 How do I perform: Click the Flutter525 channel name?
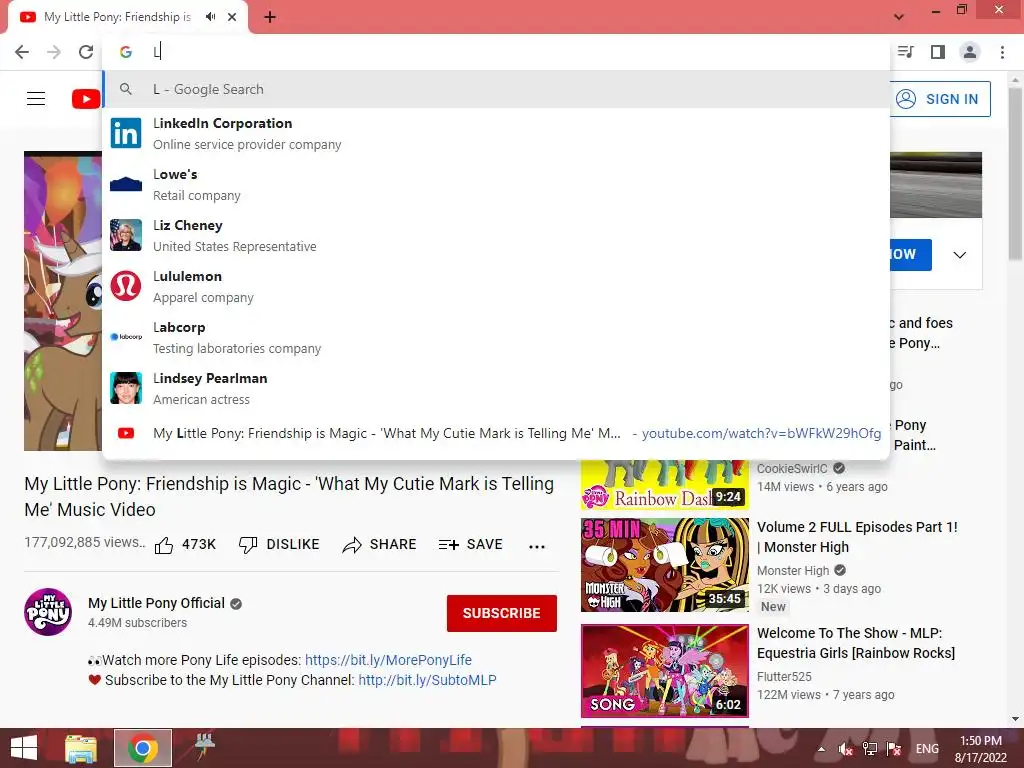point(784,677)
